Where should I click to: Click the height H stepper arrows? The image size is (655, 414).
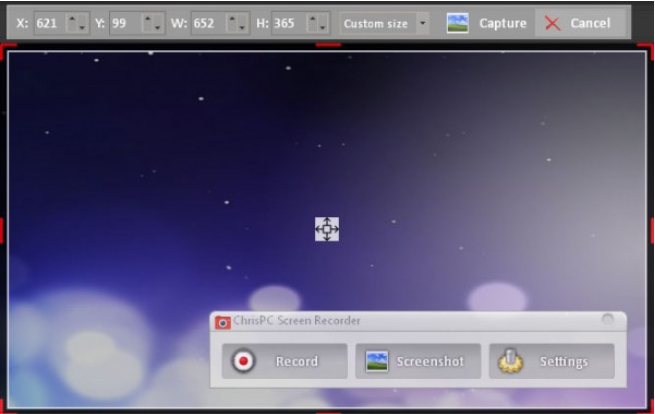pos(317,23)
